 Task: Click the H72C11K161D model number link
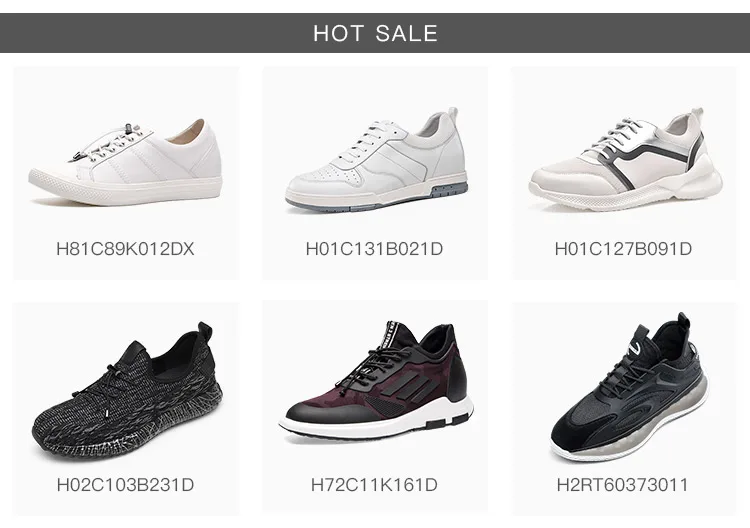375,485
